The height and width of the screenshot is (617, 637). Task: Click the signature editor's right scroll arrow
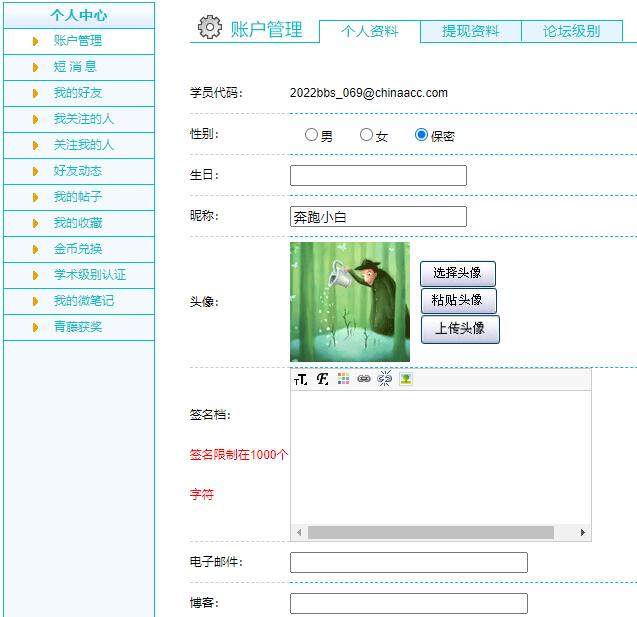point(583,533)
